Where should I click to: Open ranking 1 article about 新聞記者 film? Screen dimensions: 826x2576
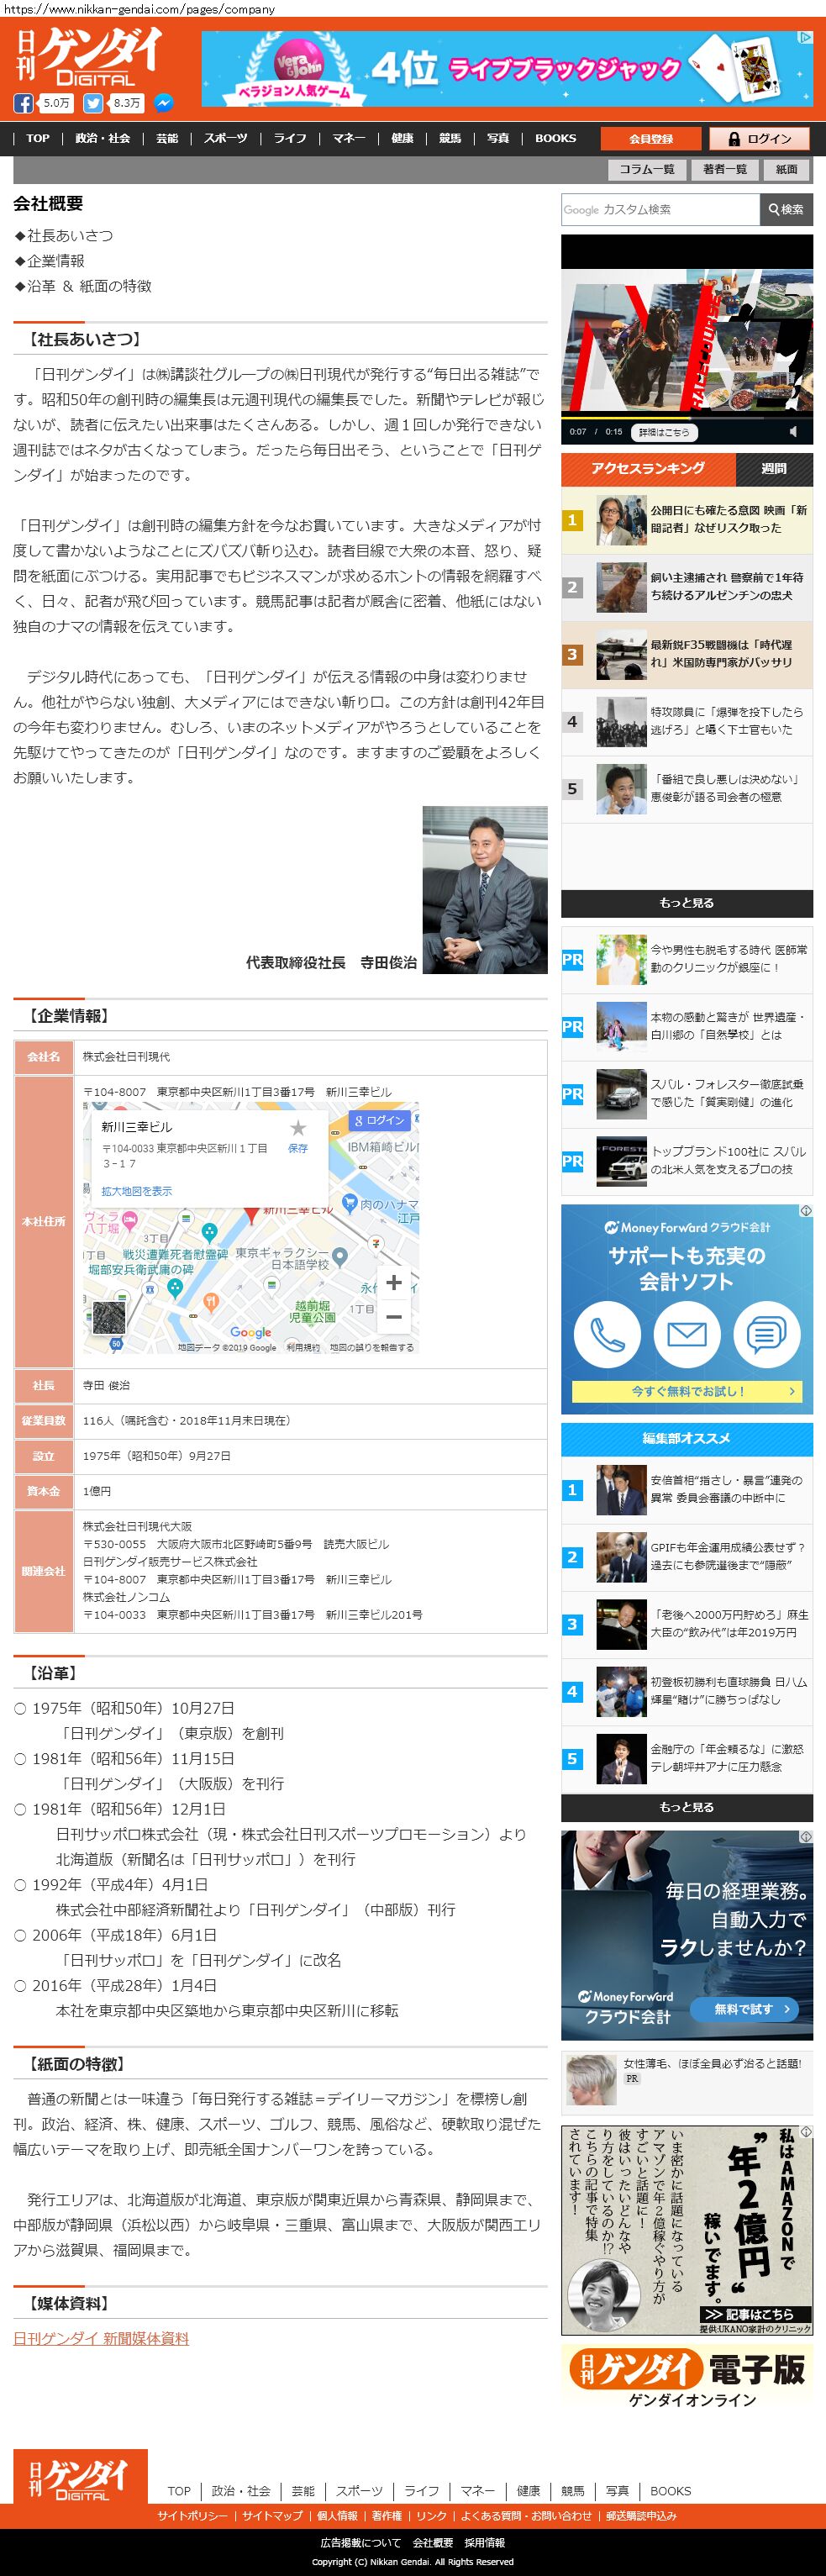(x=686, y=520)
